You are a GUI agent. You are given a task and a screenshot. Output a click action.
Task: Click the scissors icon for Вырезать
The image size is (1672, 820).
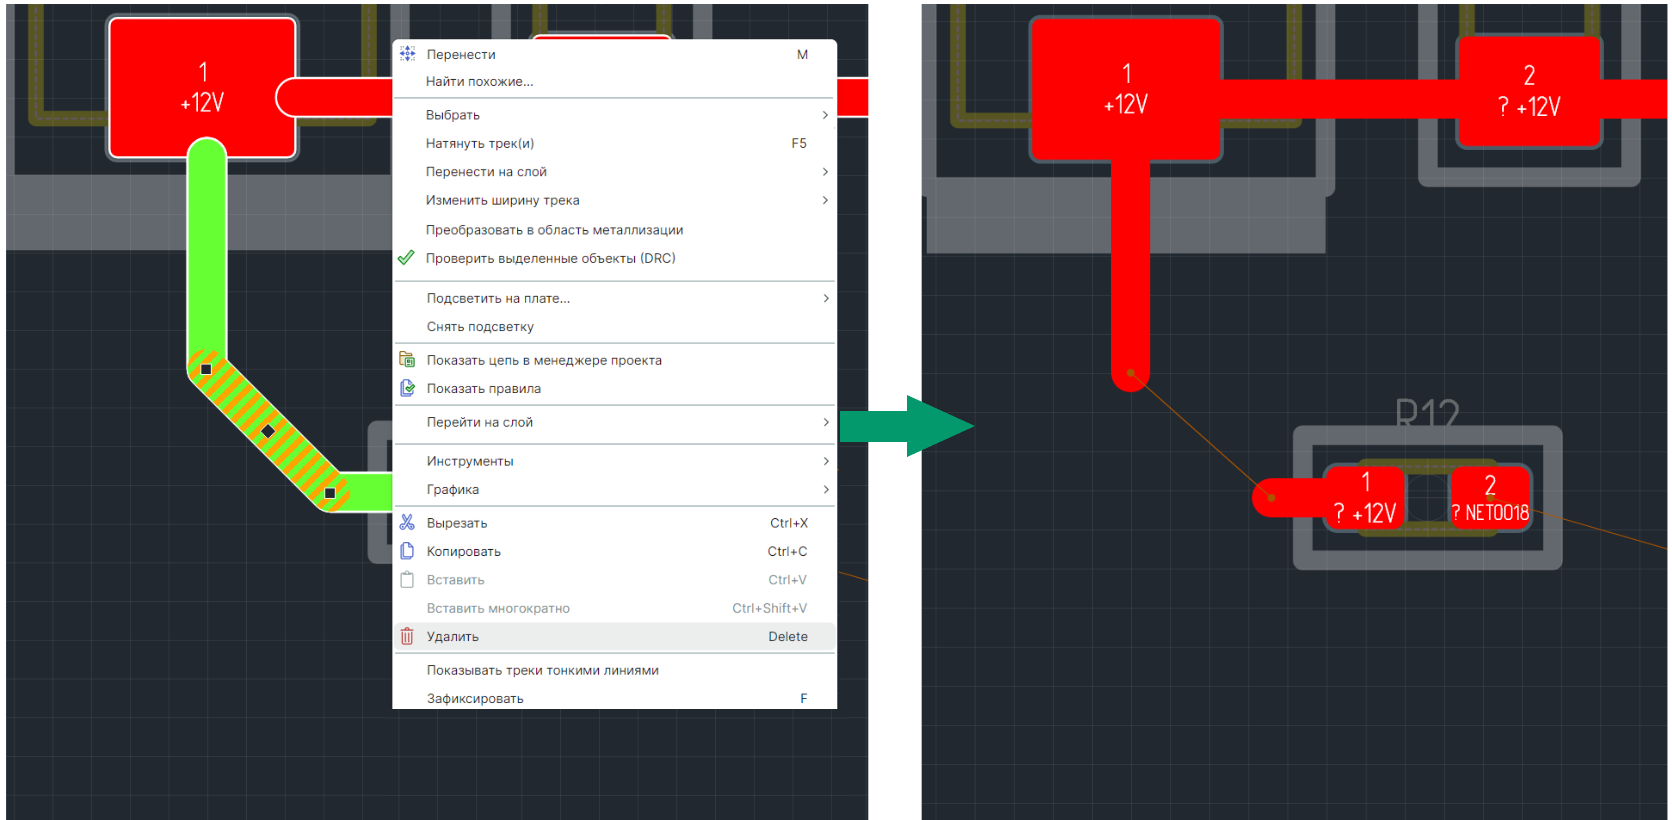(407, 523)
